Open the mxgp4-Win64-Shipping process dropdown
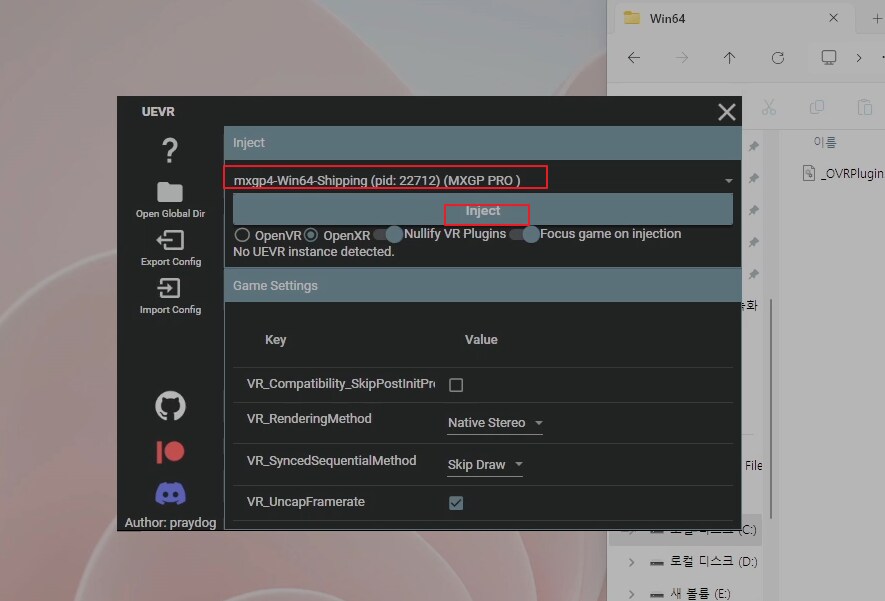This screenshot has width=885, height=601. tap(482, 180)
